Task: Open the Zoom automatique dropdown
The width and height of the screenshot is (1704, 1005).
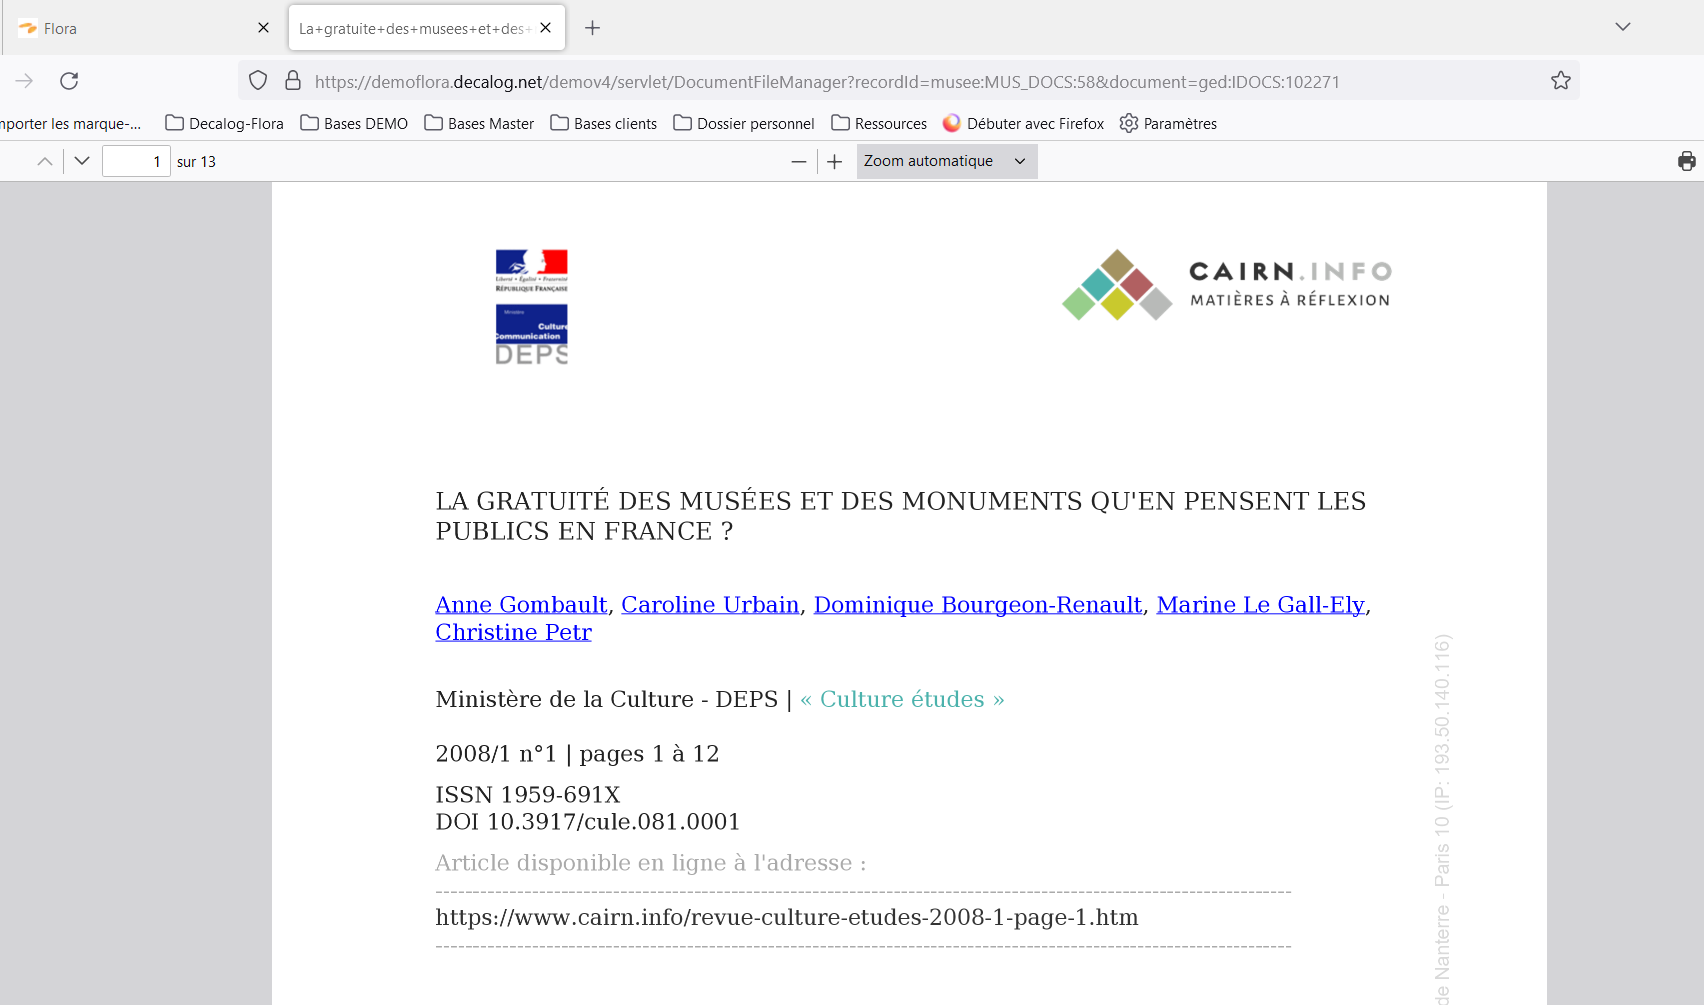Action: 947,161
